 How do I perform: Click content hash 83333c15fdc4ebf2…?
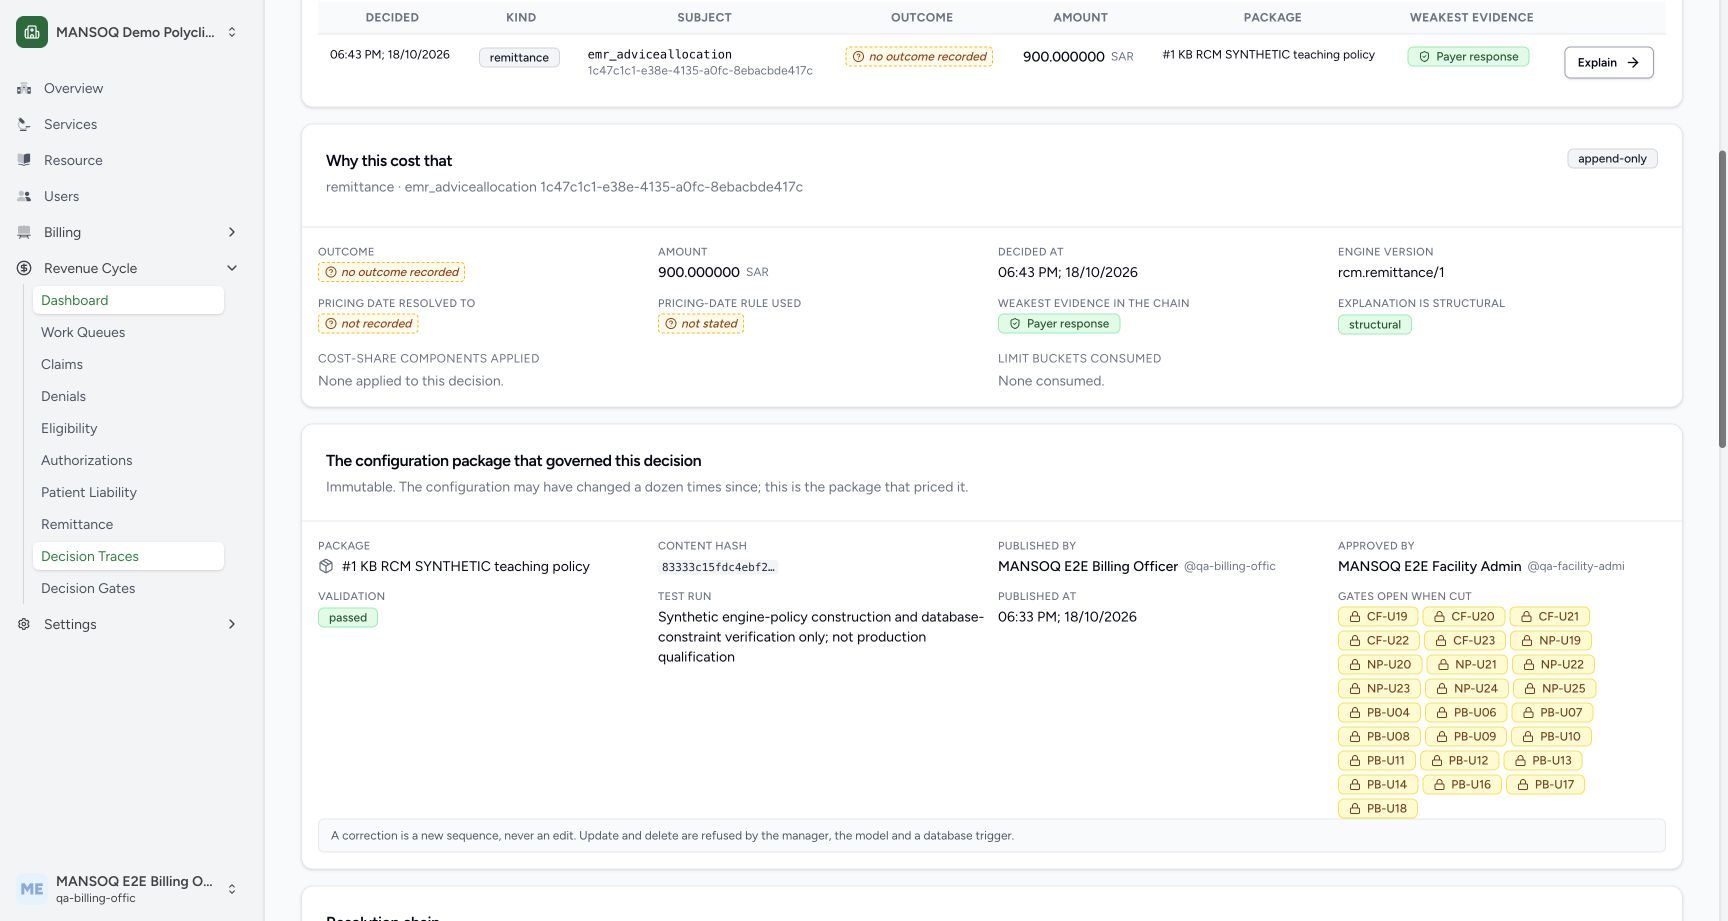pos(717,567)
